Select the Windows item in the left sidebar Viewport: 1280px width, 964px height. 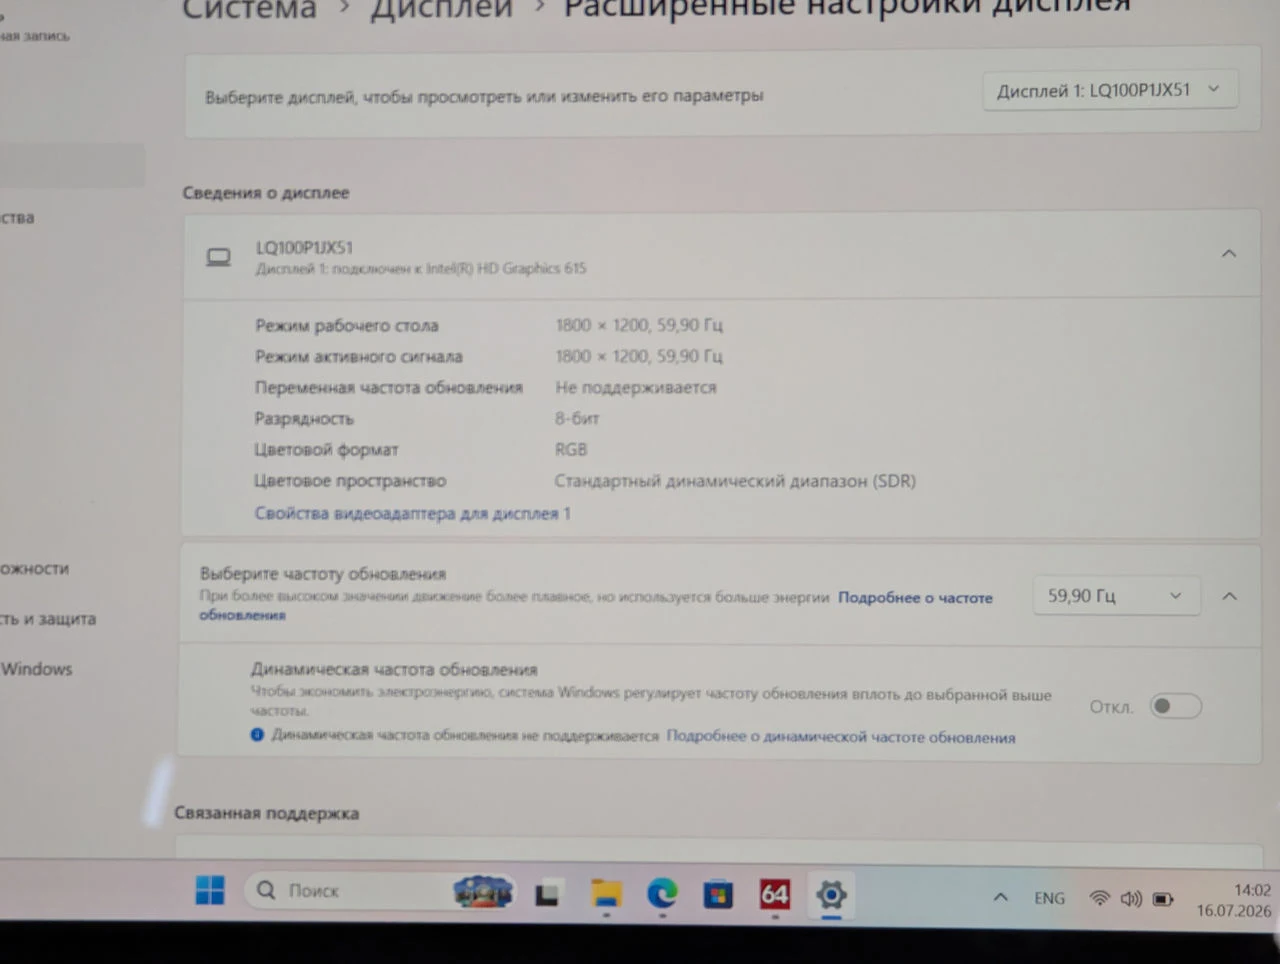click(36, 669)
